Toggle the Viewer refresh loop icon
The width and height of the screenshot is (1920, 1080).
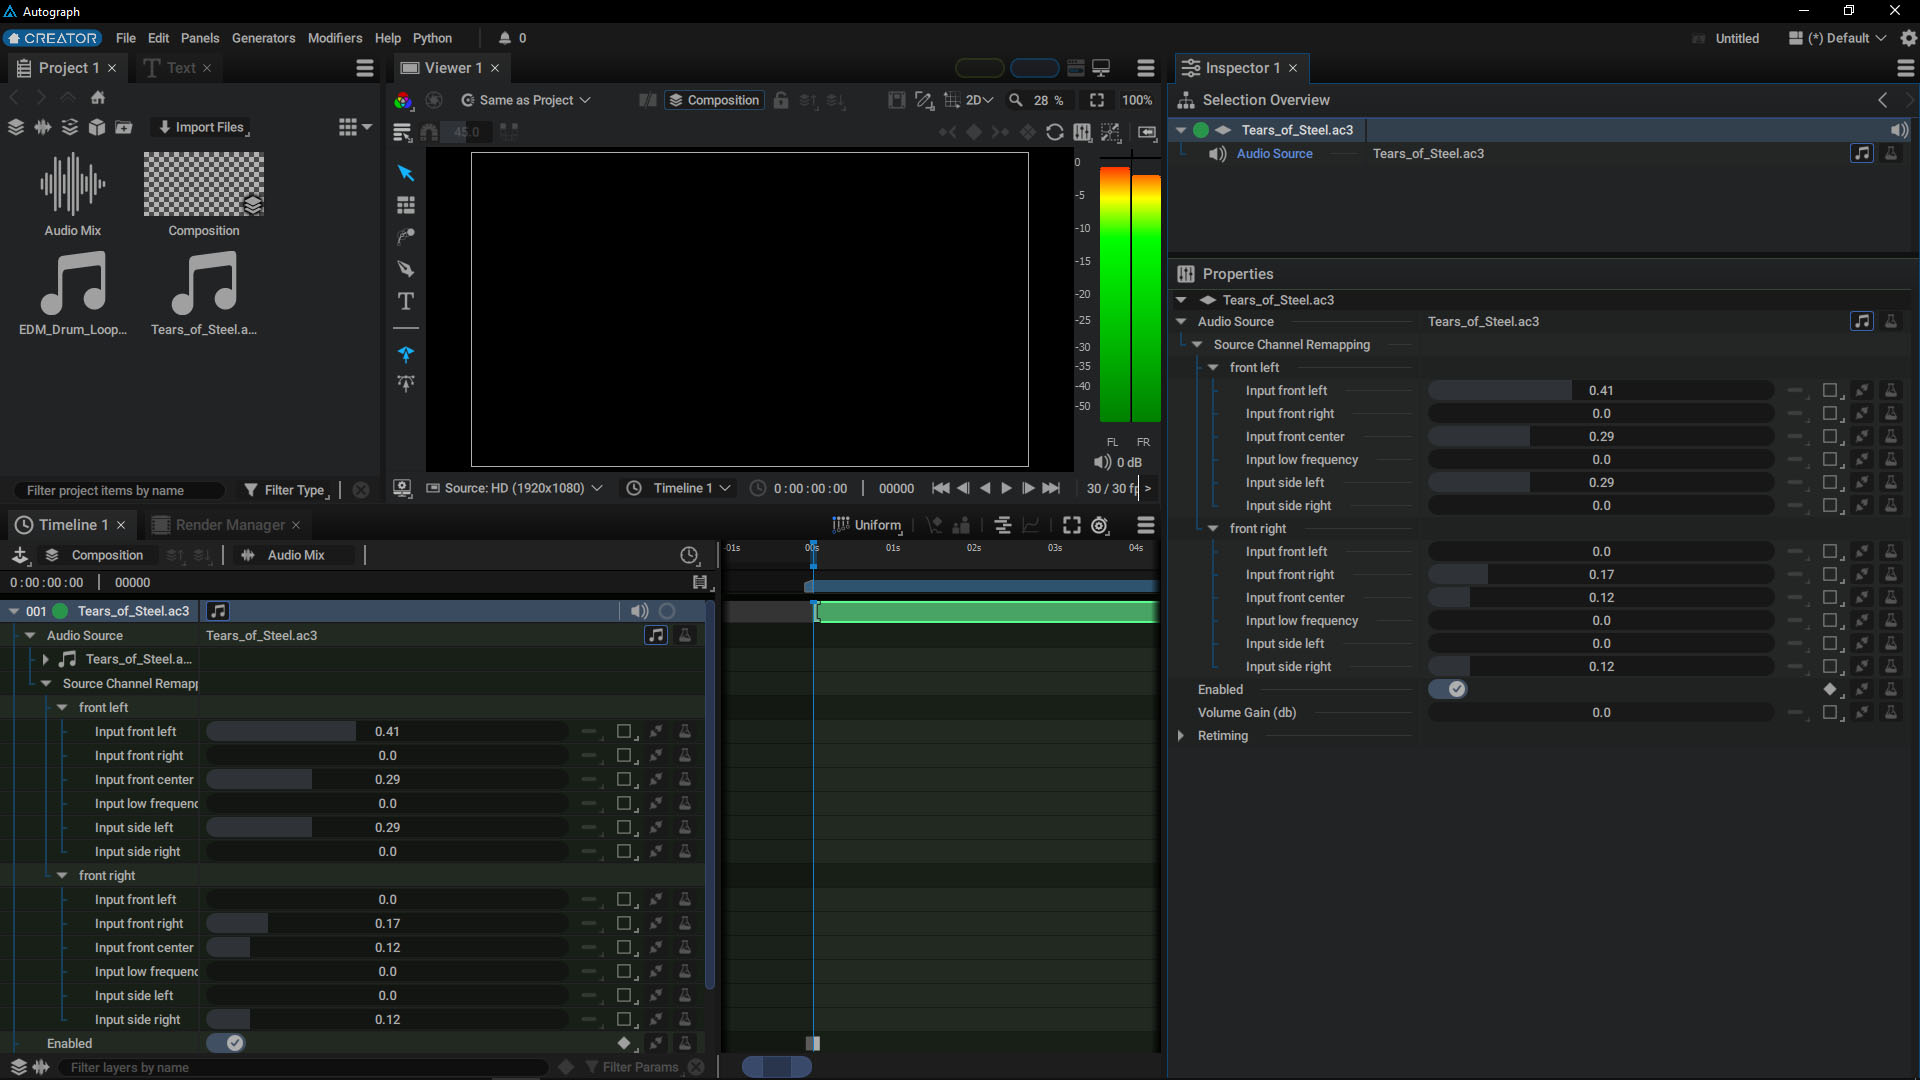[1055, 132]
